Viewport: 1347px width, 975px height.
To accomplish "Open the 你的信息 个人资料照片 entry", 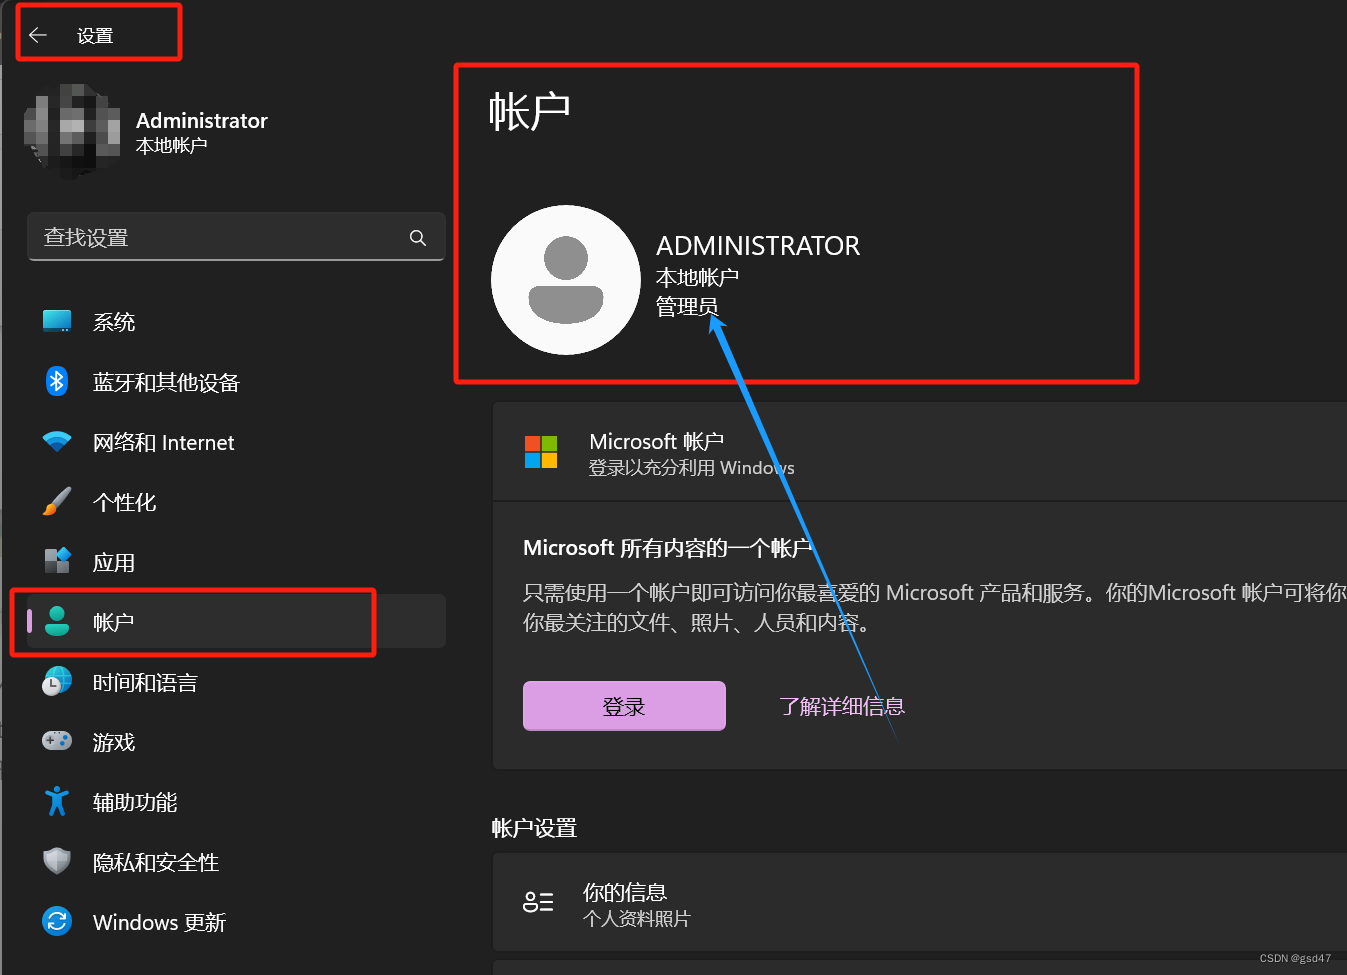I will tap(920, 902).
